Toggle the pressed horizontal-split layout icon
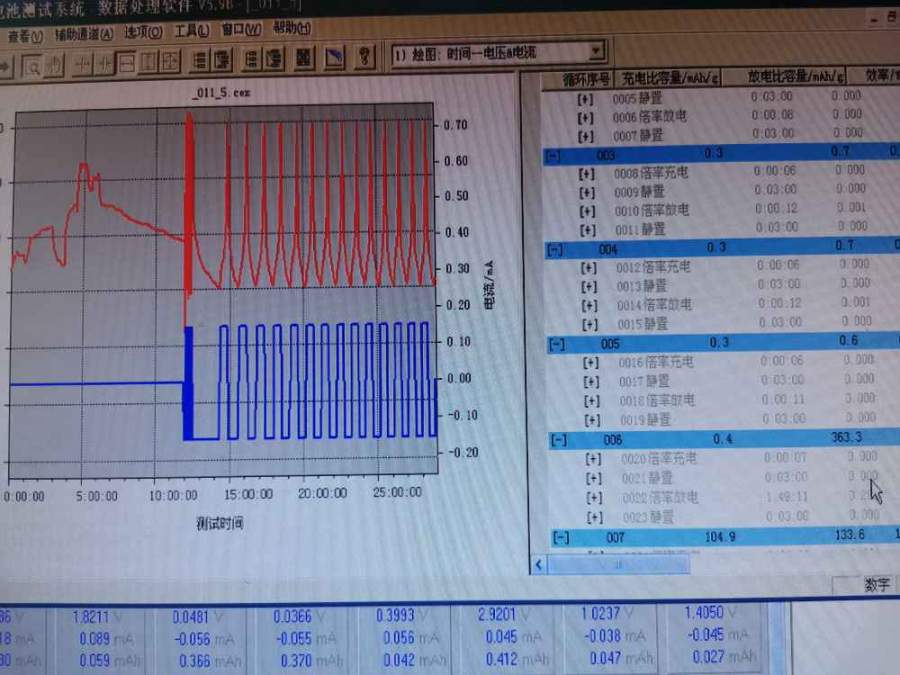Image resolution: width=900 pixels, height=675 pixels. (x=127, y=62)
